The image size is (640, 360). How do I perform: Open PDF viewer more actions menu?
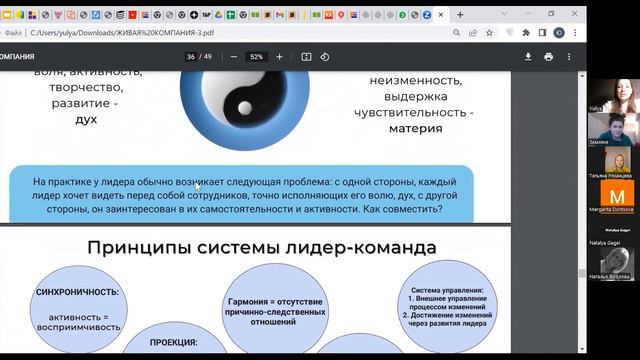pyautogui.click(x=569, y=57)
